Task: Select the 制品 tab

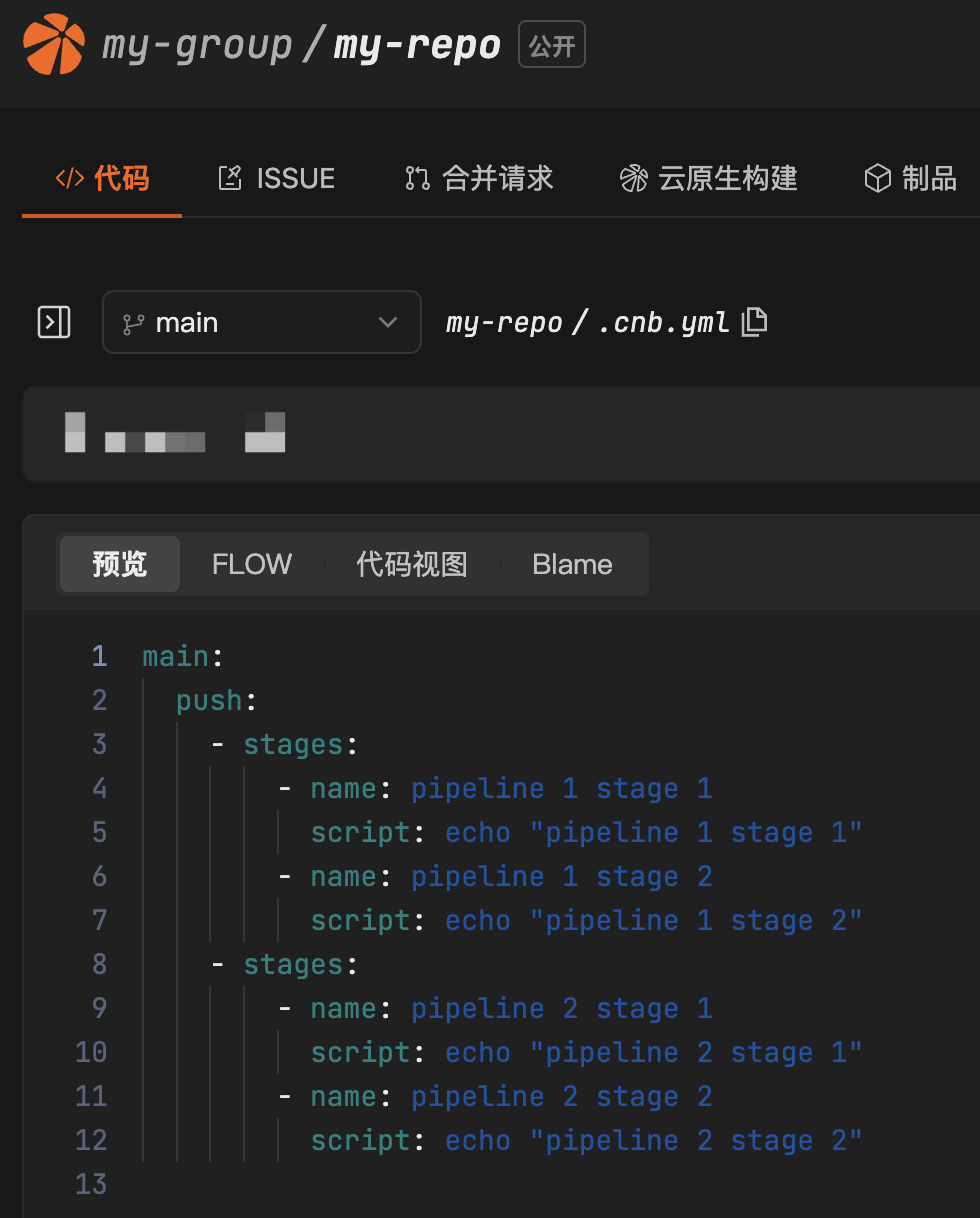Action: (x=910, y=179)
